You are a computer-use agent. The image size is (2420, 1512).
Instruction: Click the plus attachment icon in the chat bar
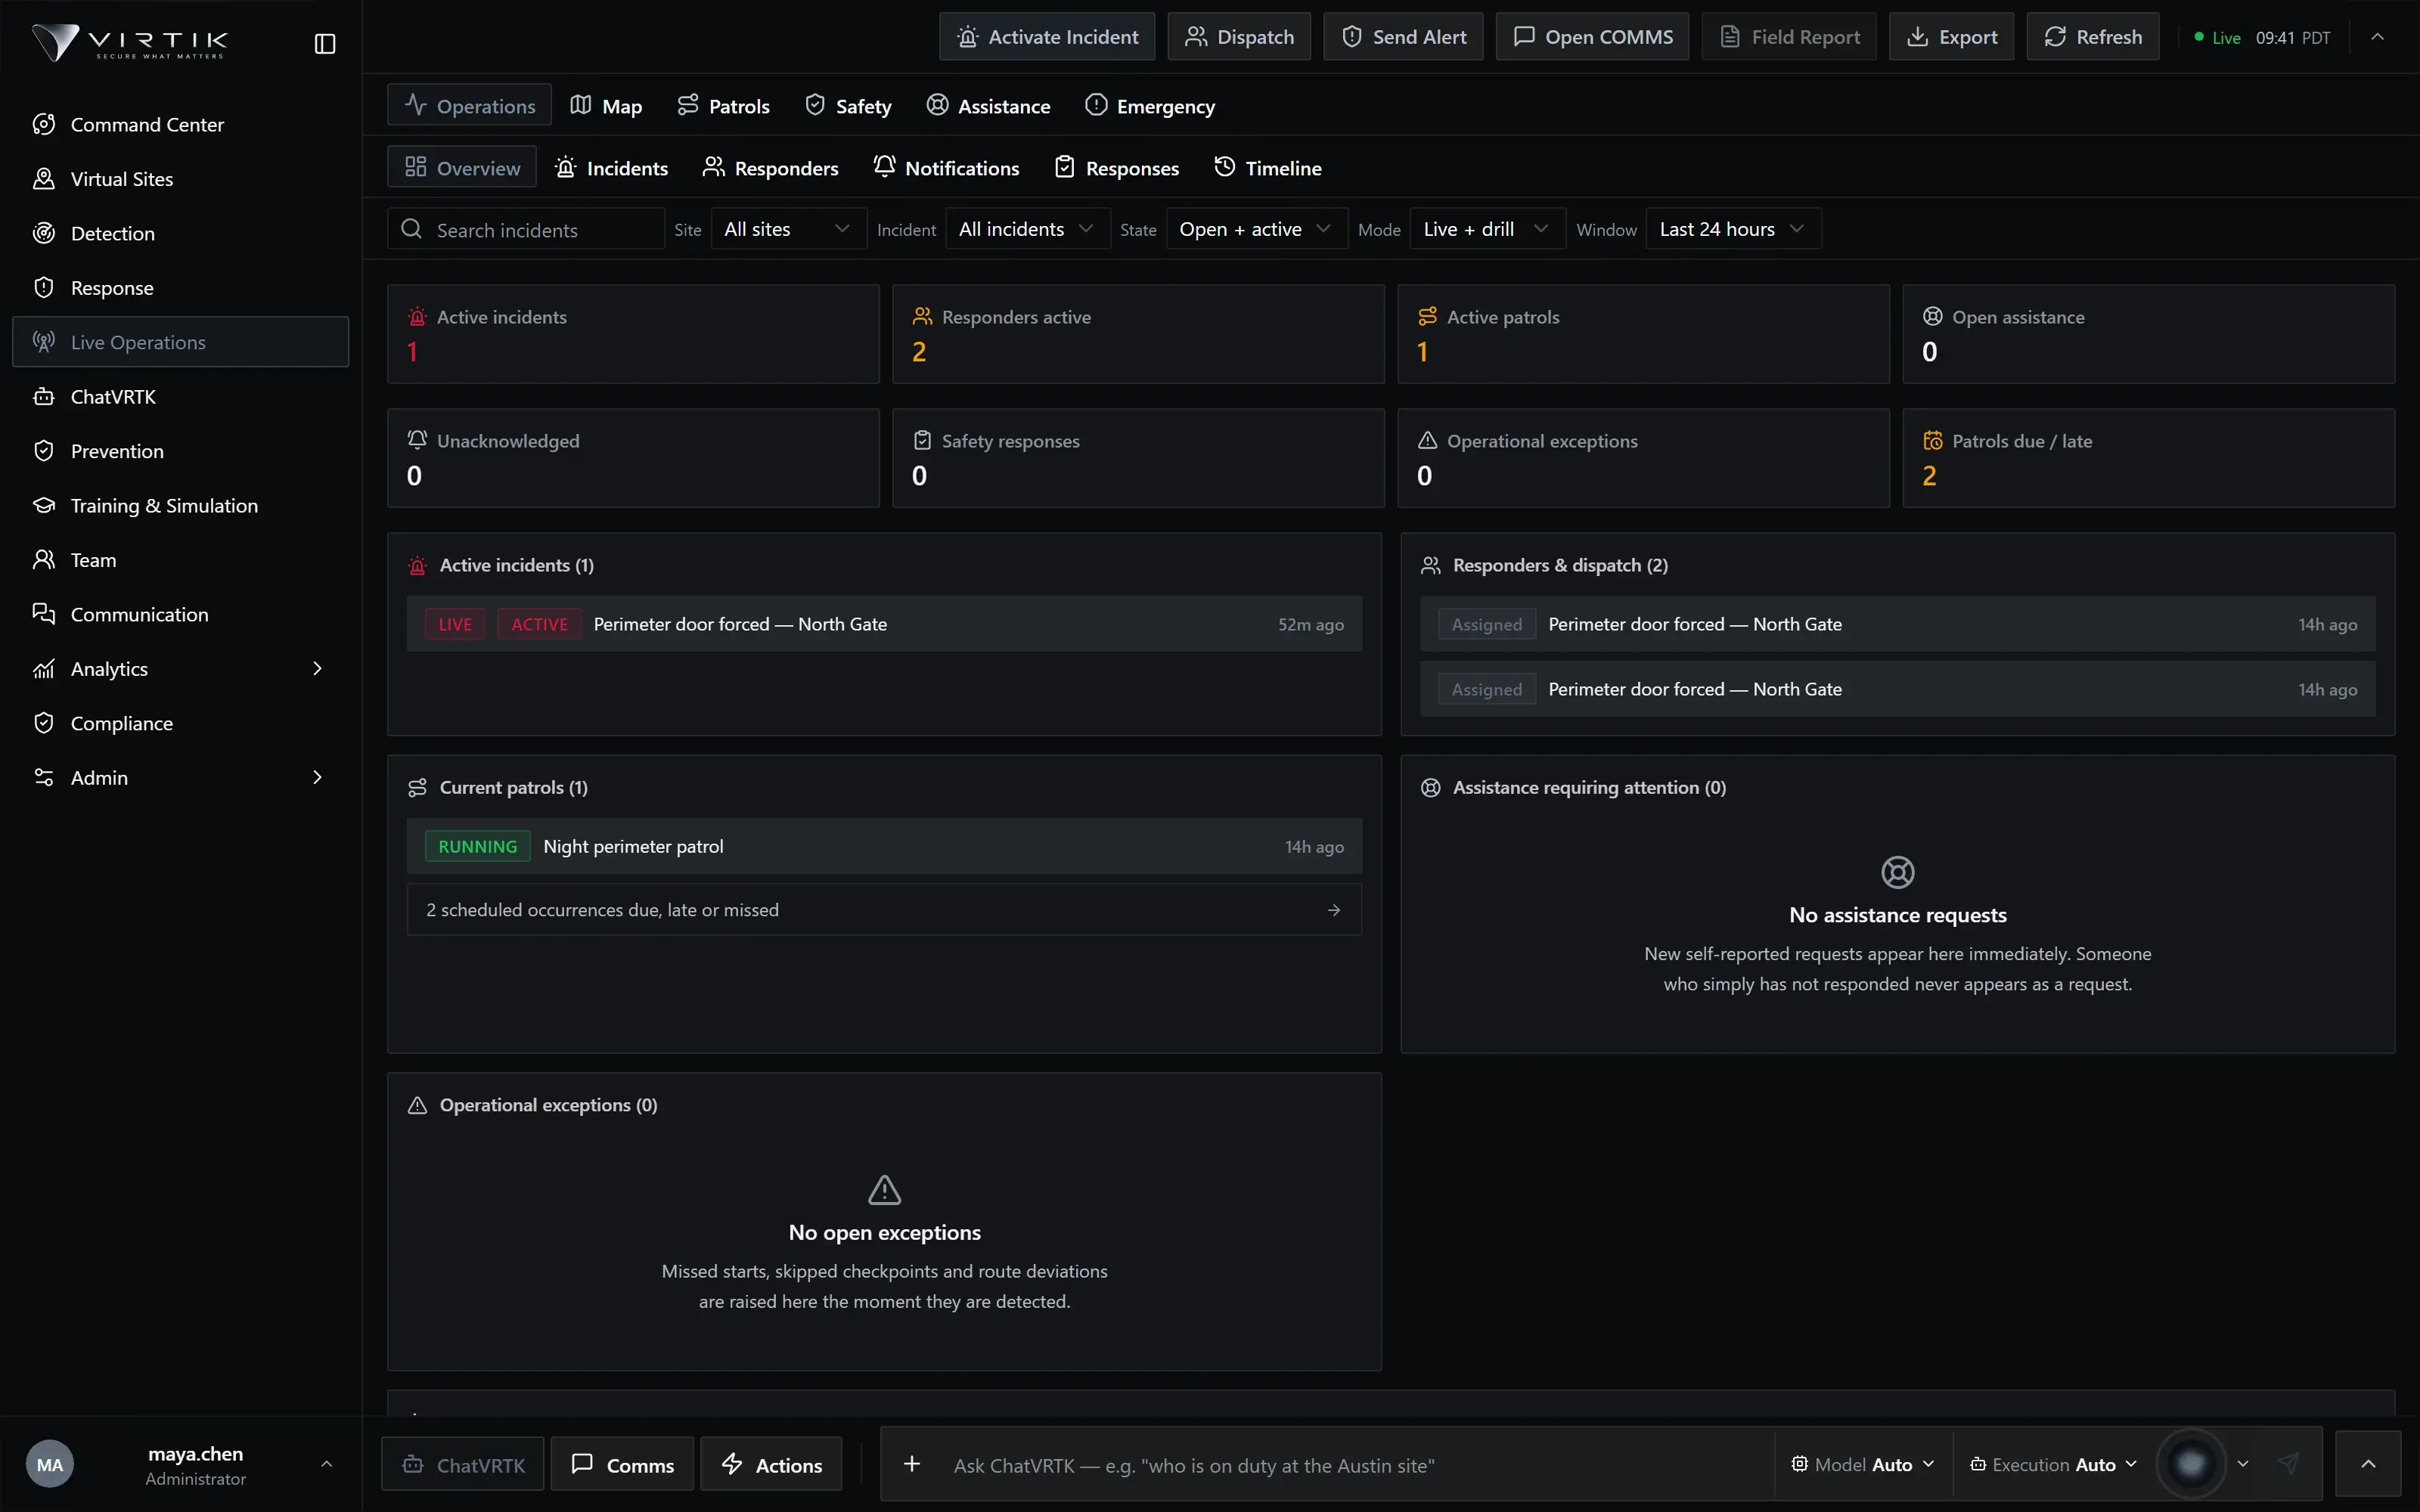(x=912, y=1464)
